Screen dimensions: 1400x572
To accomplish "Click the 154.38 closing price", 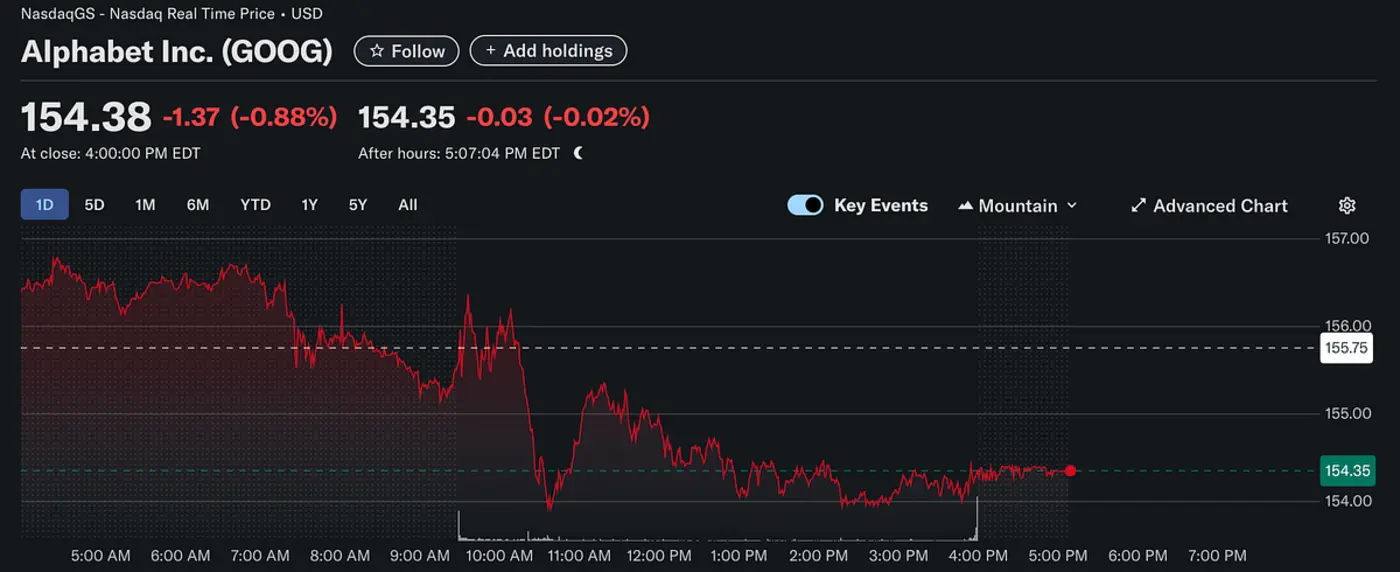I will point(86,117).
